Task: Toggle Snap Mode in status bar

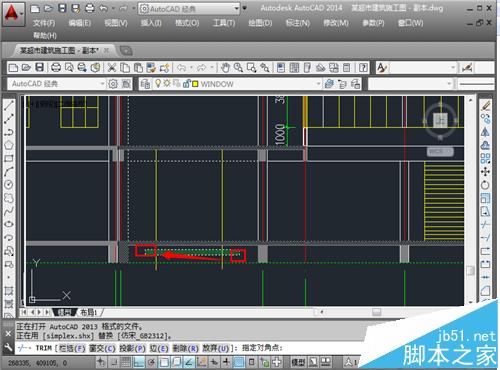Action: (x=114, y=362)
